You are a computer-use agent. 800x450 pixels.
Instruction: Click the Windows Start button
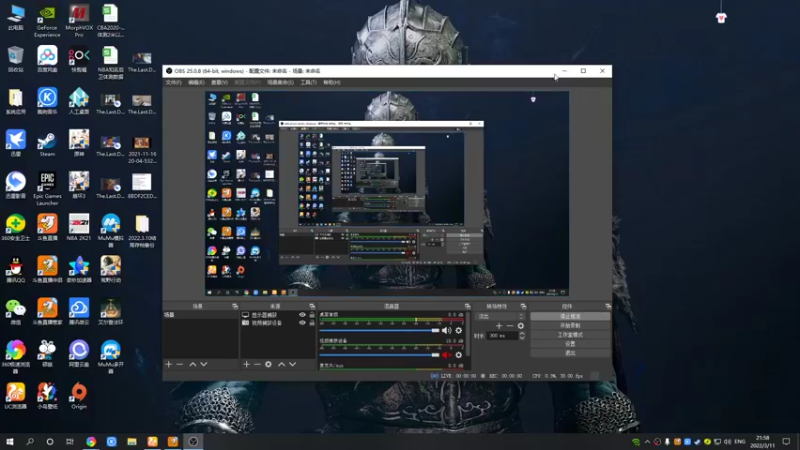pyautogui.click(x=10, y=441)
